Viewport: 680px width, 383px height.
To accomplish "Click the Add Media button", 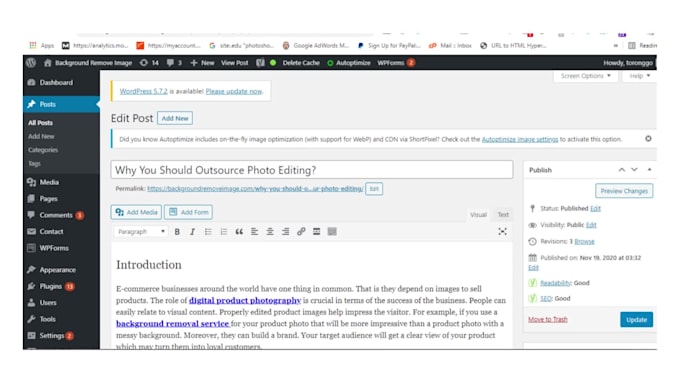I will pyautogui.click(x=136, y=212).
